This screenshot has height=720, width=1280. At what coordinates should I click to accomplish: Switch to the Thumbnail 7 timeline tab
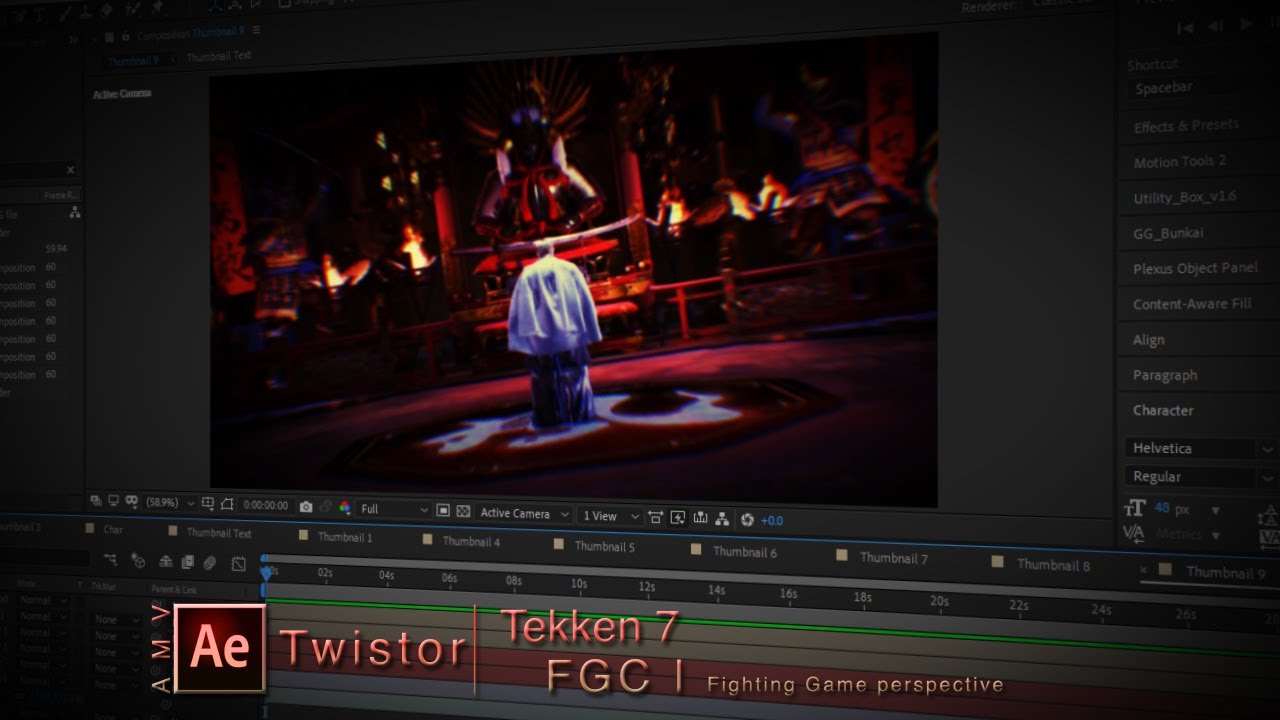(893, 557)
